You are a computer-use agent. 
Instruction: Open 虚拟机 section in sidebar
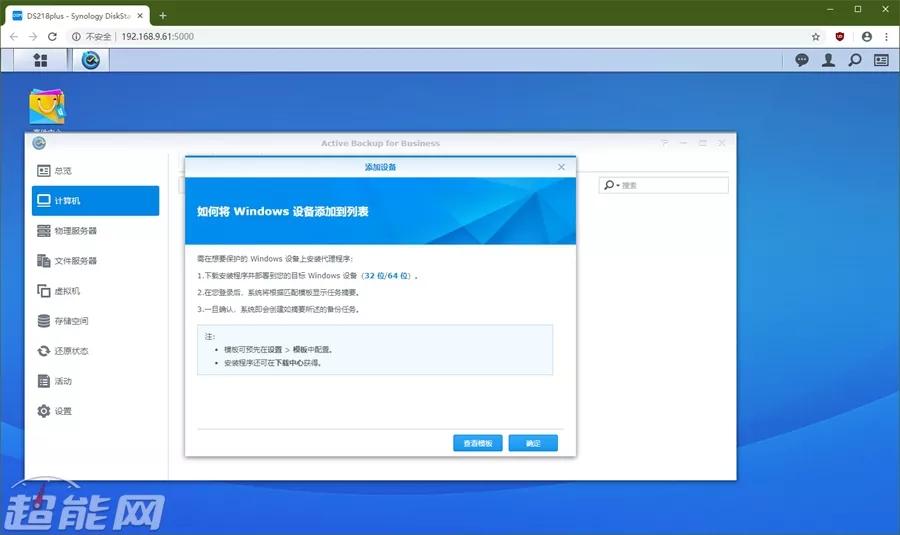95,291
